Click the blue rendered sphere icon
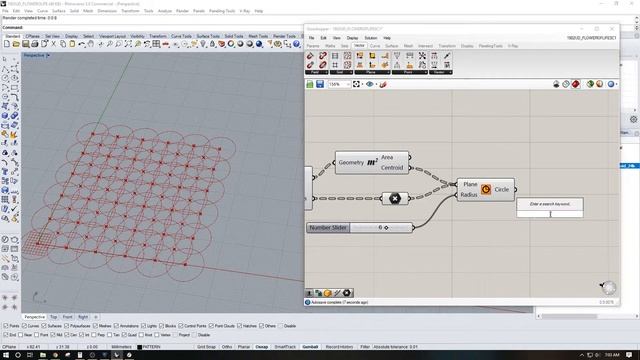Viewport: 640px width, 360px height. pos(259,44)
